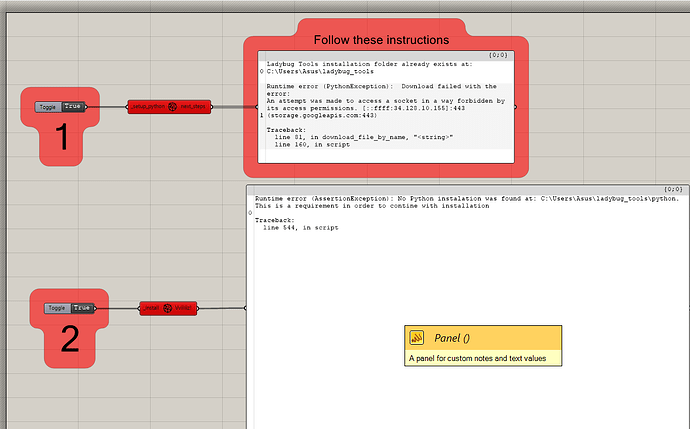Click the output grip of the second Toggle
The height and width of the screenshot is (429, 690).
(x=96, y=309)
